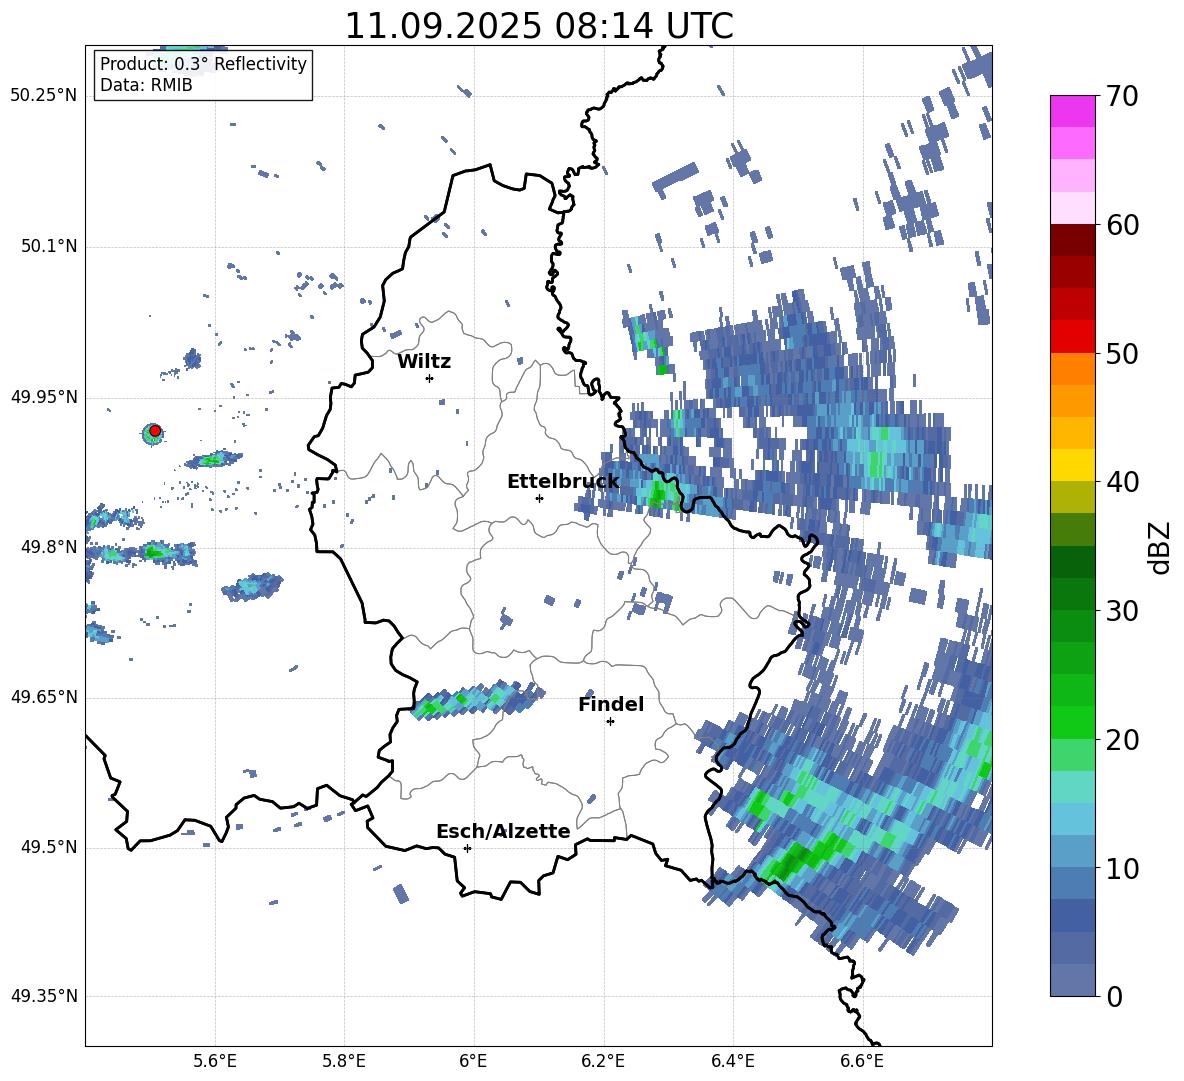Click the 6°E longitude label

473,1061
